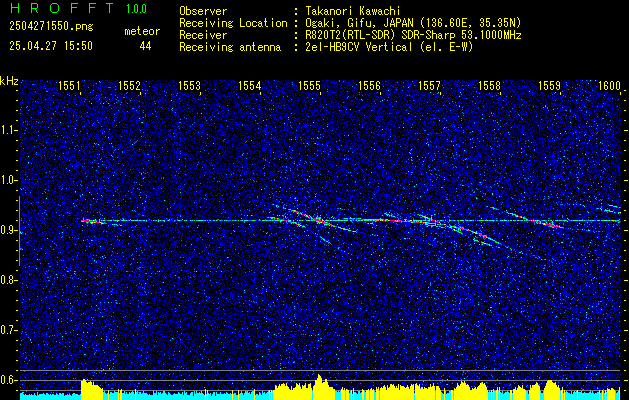Click the 0.6 frequency axis label
This screenshot has height=400, width=629.
coord(8,380)
